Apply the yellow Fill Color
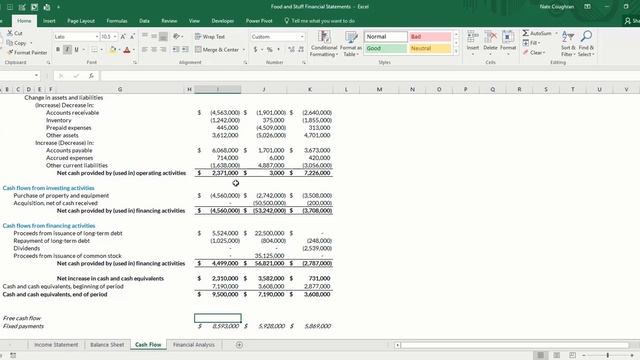The image size is (640, 360). (113, 50)
